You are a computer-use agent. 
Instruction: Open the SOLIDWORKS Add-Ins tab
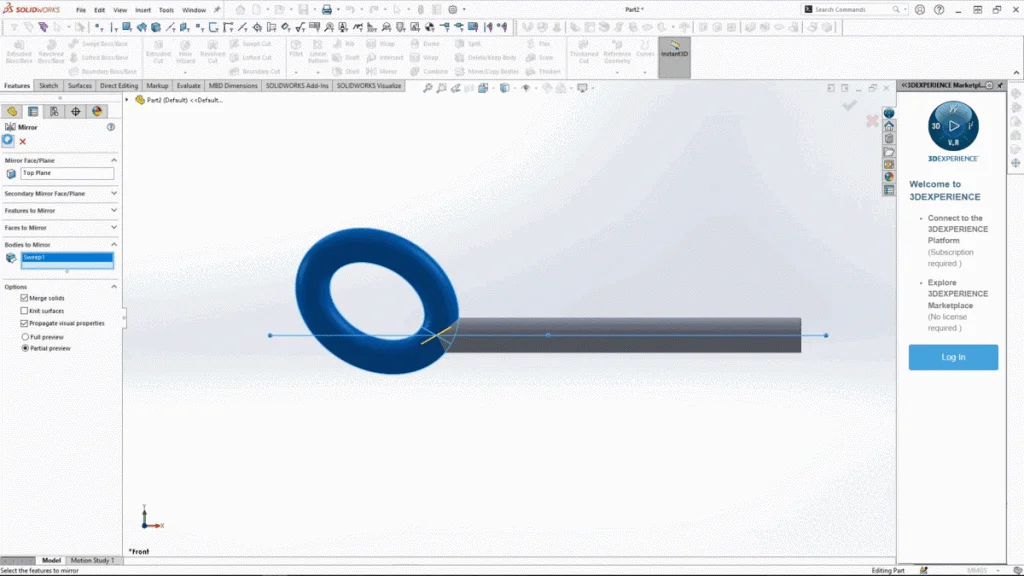click(x=297, y=86)
